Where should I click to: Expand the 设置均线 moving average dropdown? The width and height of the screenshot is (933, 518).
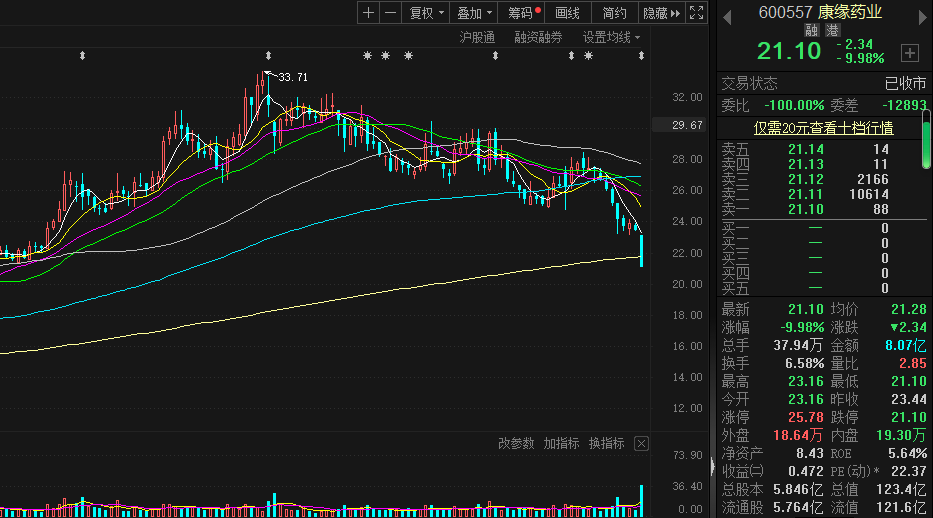click(x=611, y=37)
